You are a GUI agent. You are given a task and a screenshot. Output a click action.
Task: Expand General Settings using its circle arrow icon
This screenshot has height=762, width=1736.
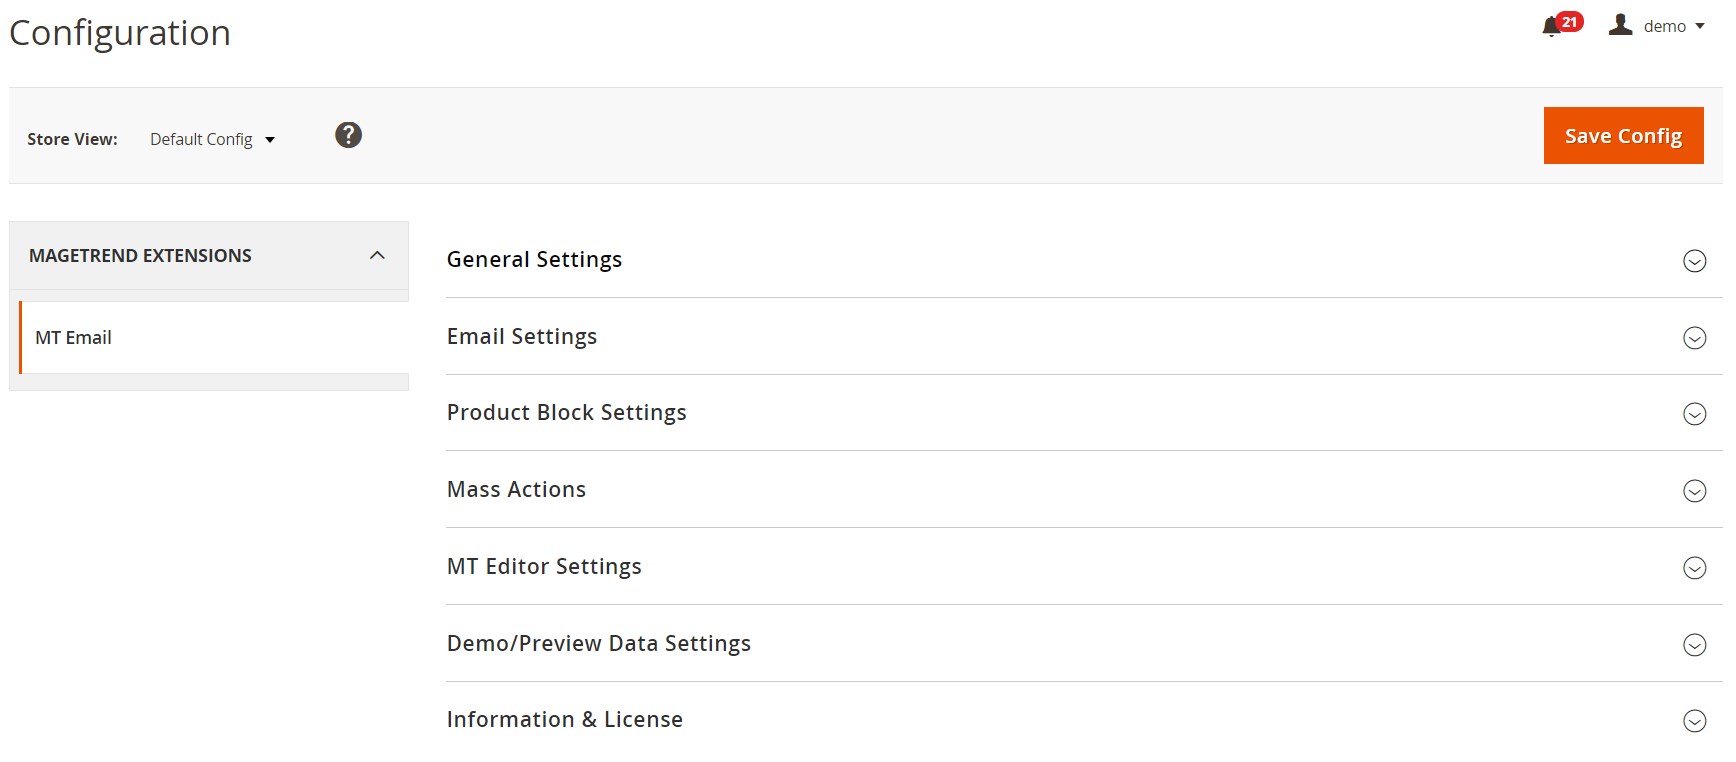click(1694, 261)
